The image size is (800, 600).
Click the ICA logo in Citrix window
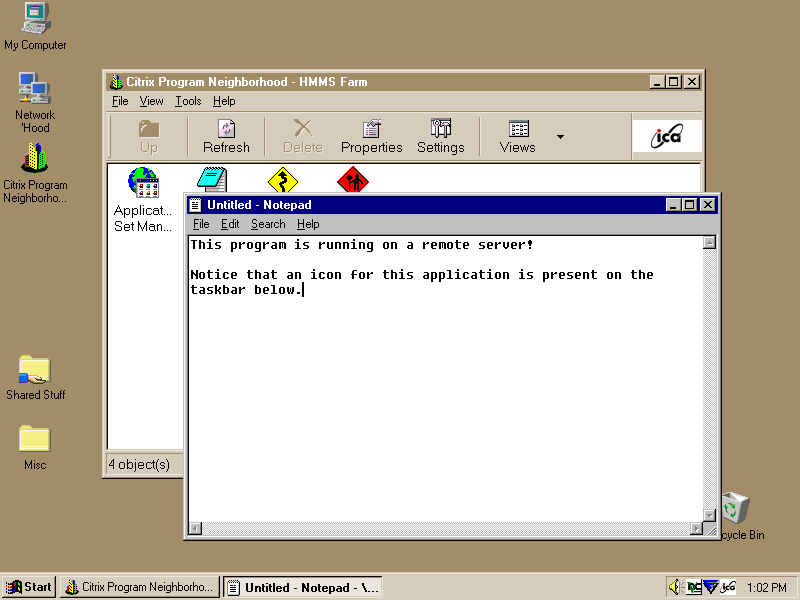667,136
